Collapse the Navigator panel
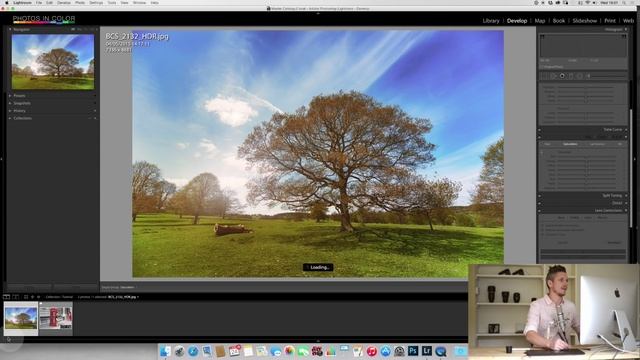The height and width of the screenshot is (360, 640). [x=10, y=29]
